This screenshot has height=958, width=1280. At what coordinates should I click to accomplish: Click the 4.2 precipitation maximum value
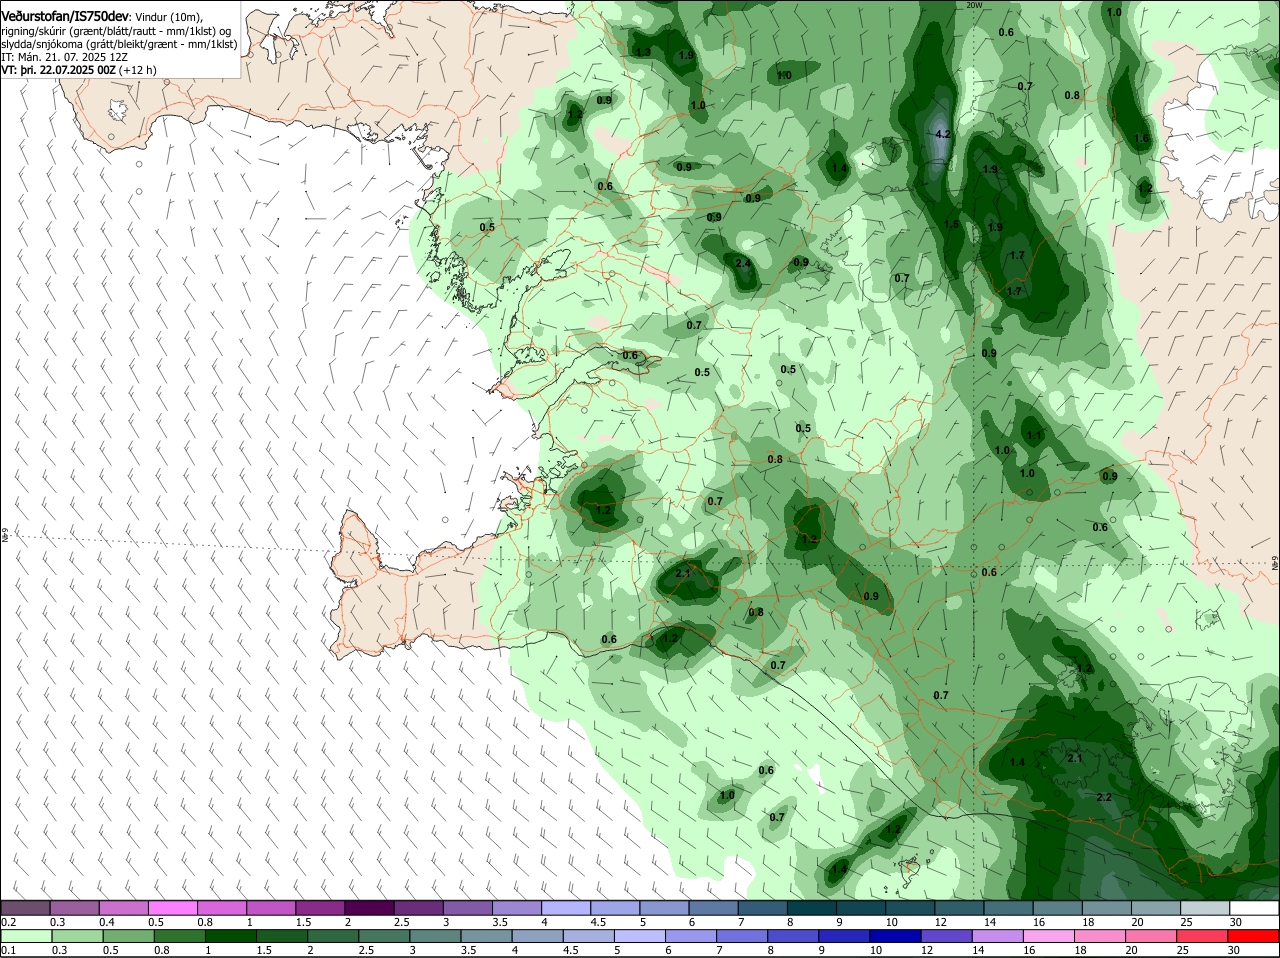(x=941, y=134)
